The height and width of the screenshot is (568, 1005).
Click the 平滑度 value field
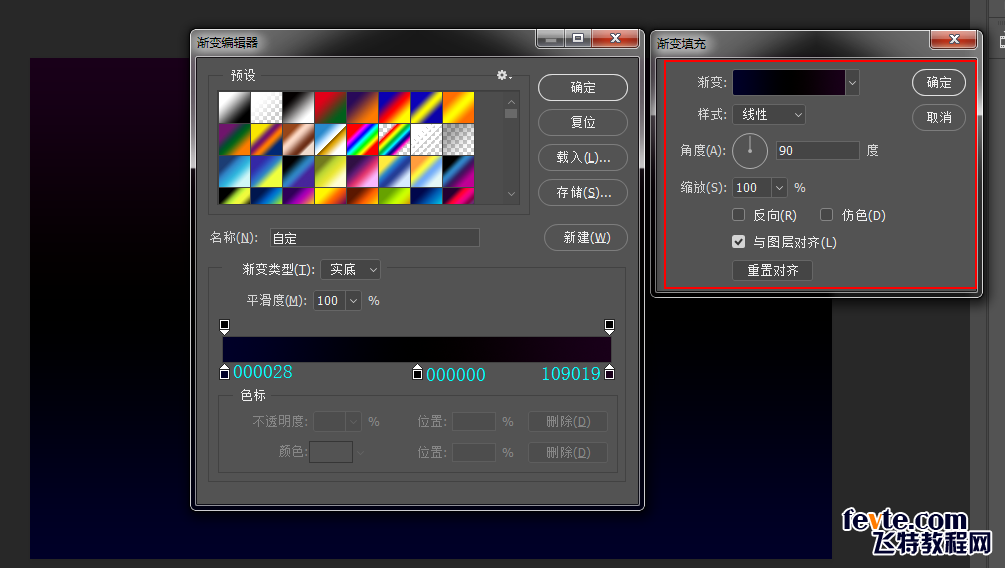(x=329, y=301)
